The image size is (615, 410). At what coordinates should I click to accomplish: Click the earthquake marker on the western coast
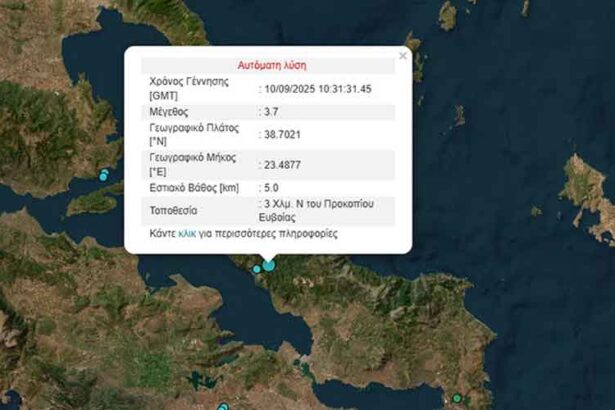click(103, 176)
